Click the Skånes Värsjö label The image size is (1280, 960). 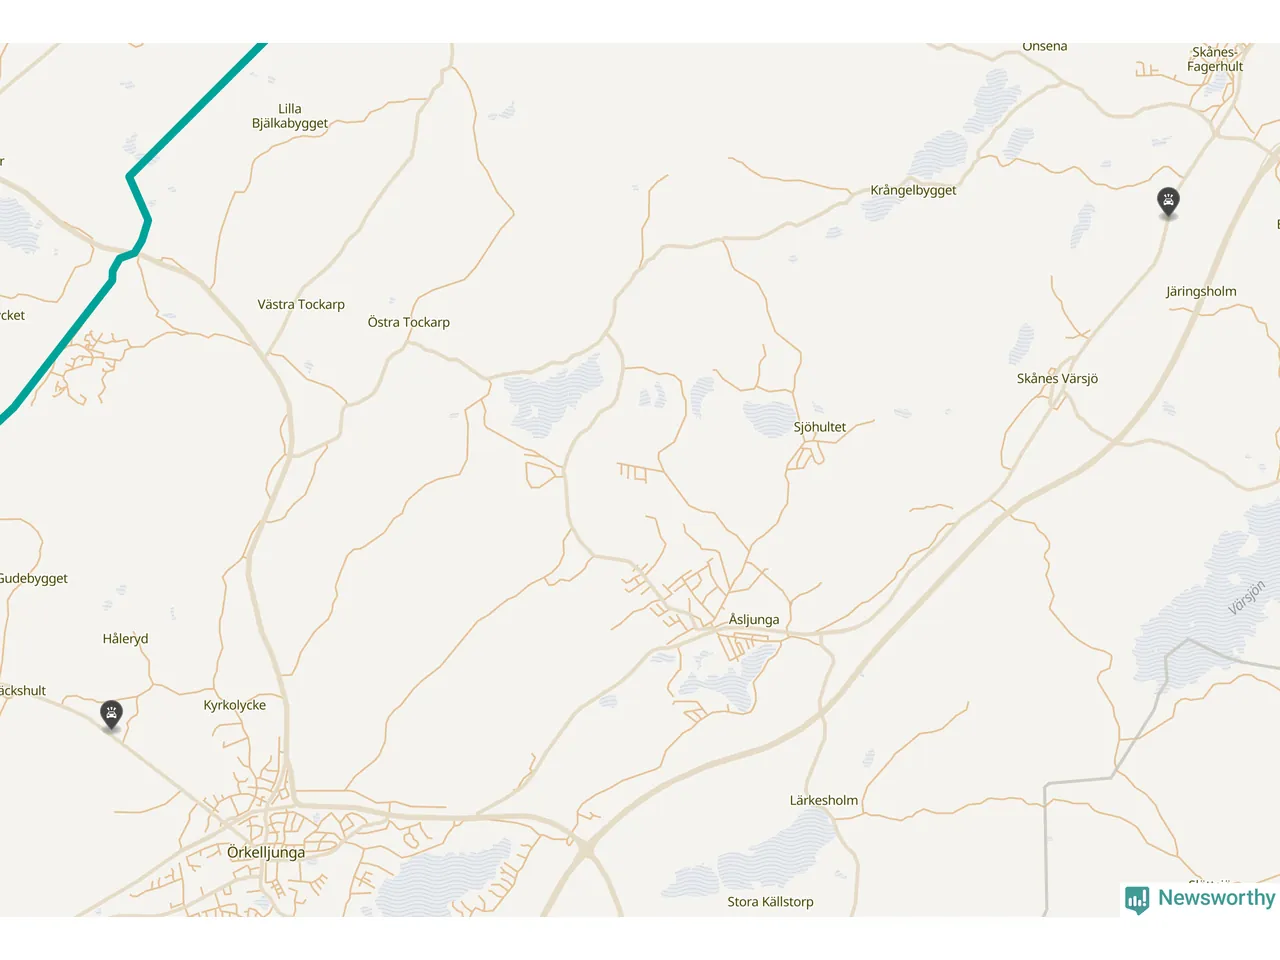(x=1057, y=379)
